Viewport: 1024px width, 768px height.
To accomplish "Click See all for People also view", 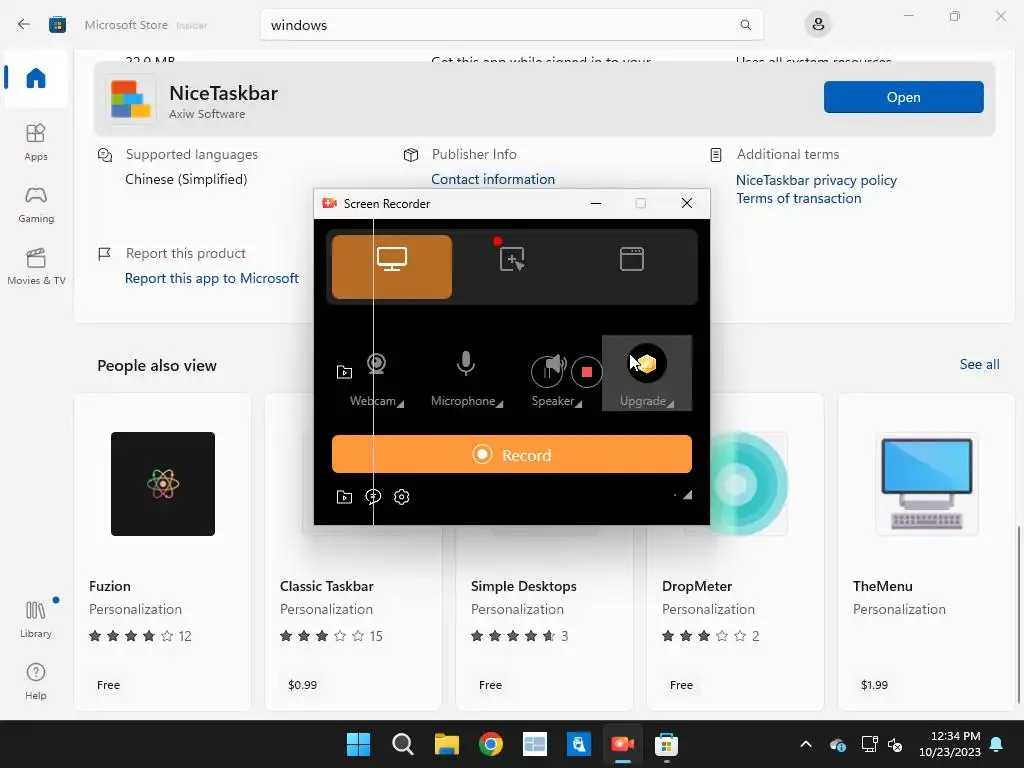I will tap(979, 364).
